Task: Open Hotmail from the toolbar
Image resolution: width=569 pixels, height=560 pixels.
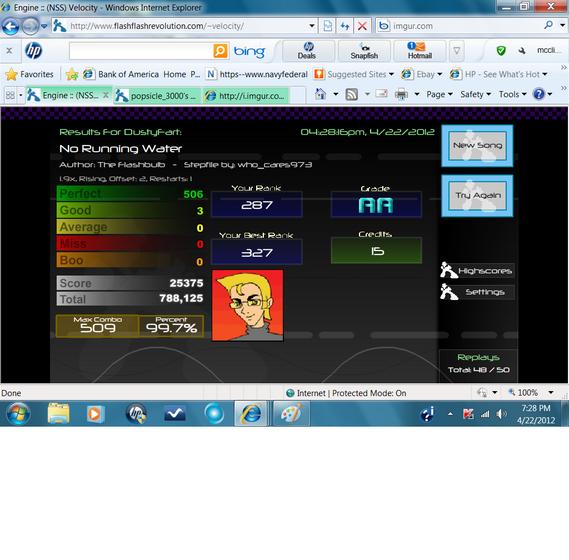Action: coord(419,51)
